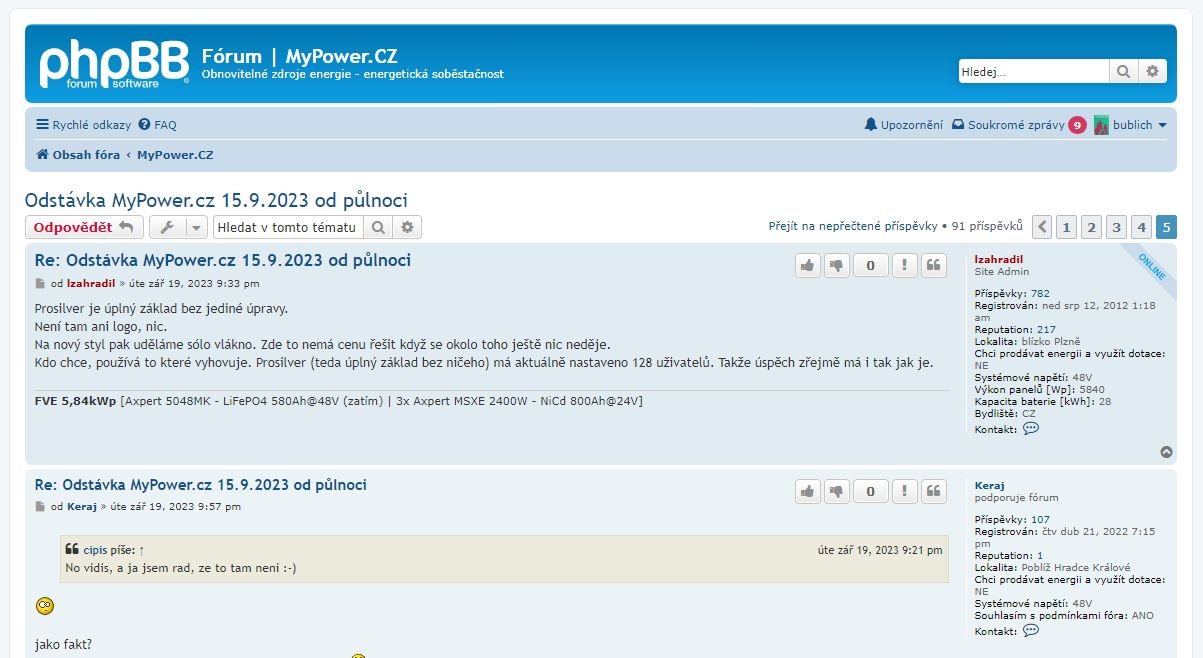This screenshot has height=658, width=1203.
Task: Open Rychlé odkazy quick links menu
Action: pos(84,125)
